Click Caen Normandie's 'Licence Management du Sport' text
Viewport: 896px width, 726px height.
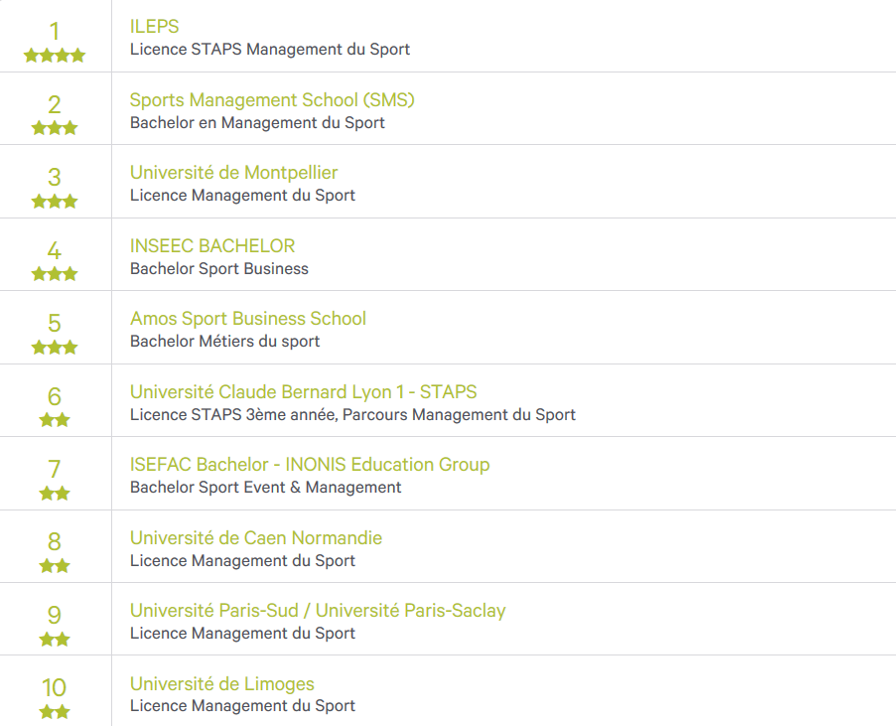pyautogui.click(x=242, y=561)
